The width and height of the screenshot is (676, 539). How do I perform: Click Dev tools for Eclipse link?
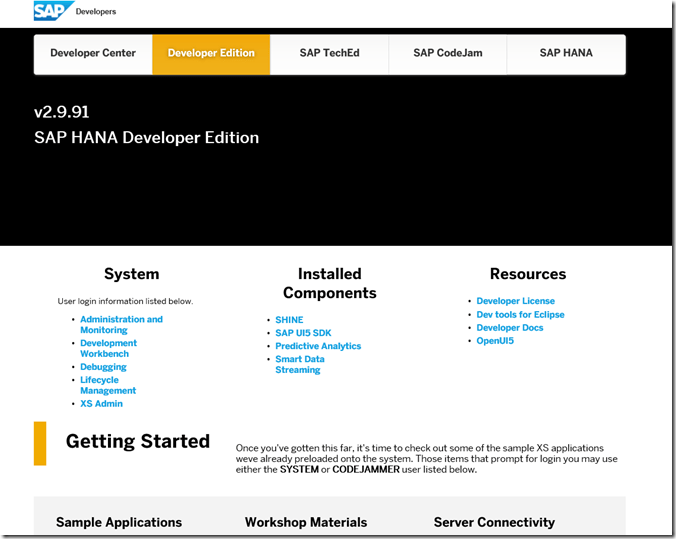click(520, 314)
